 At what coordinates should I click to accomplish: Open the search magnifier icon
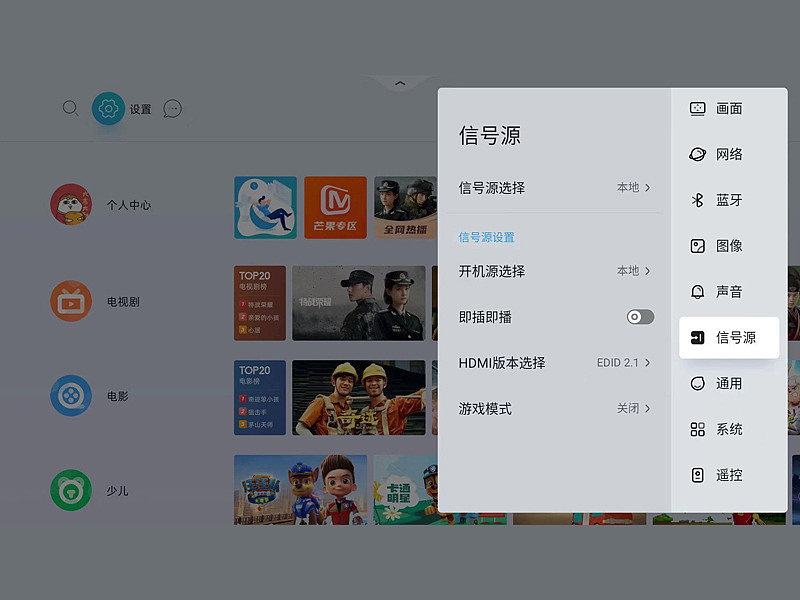(x=70, y=108)
